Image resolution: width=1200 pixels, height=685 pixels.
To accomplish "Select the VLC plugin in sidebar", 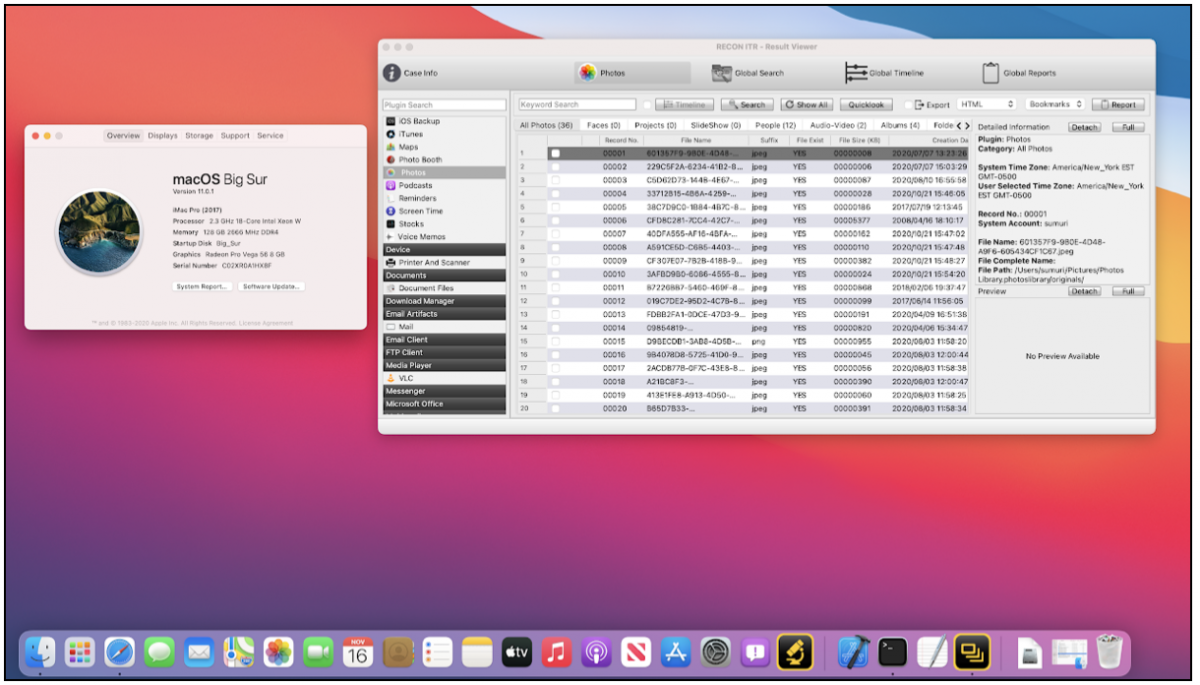I will 406,378.
